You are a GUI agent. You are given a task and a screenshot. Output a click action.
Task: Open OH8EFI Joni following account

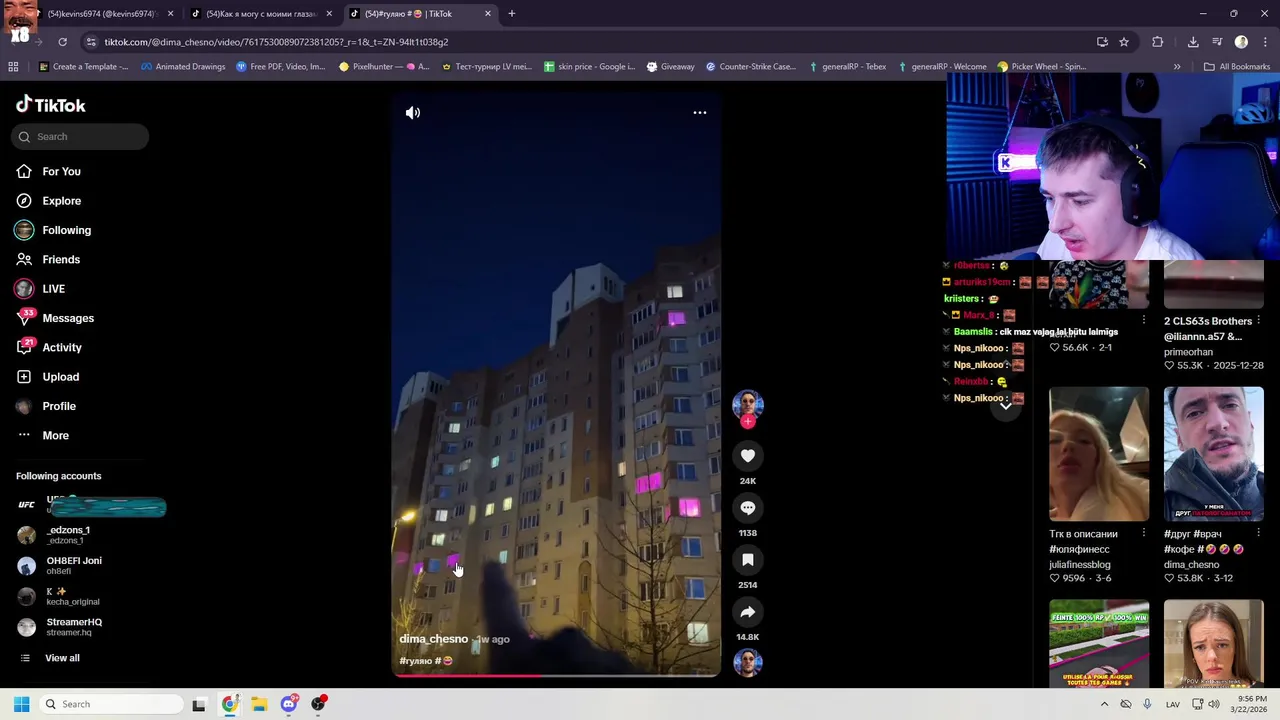pos(73,565)
